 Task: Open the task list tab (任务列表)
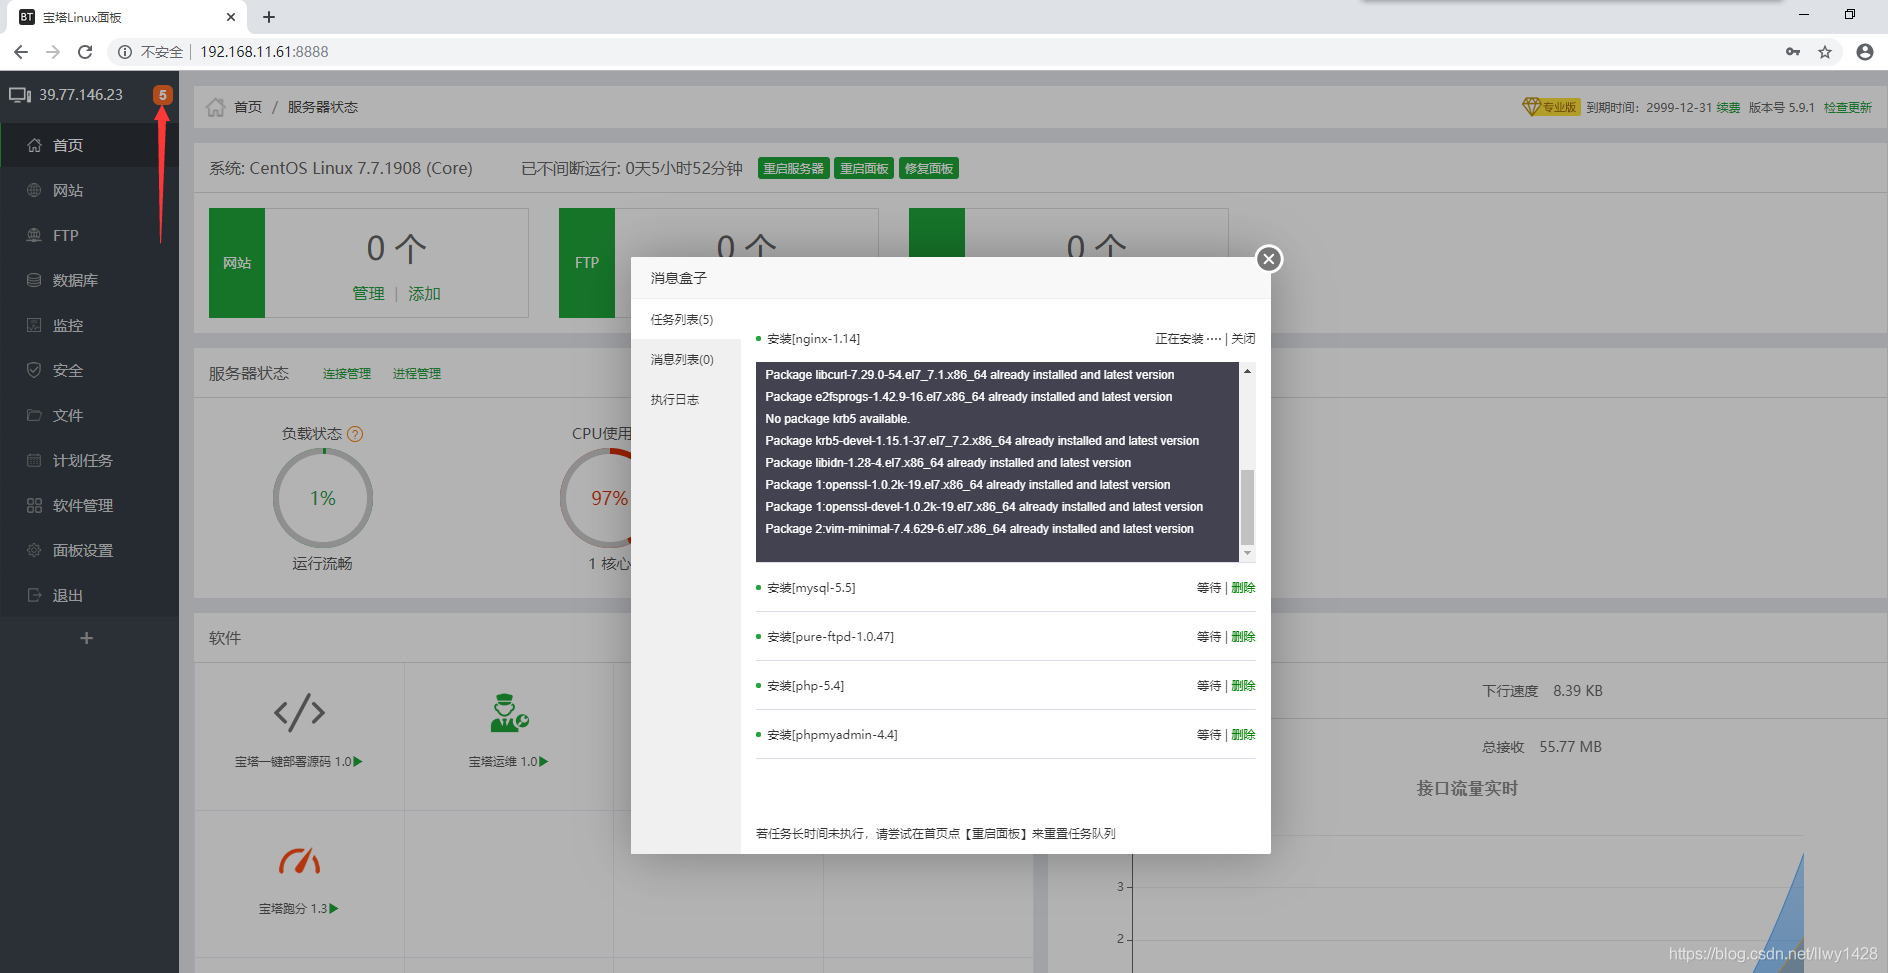(682, 320)
